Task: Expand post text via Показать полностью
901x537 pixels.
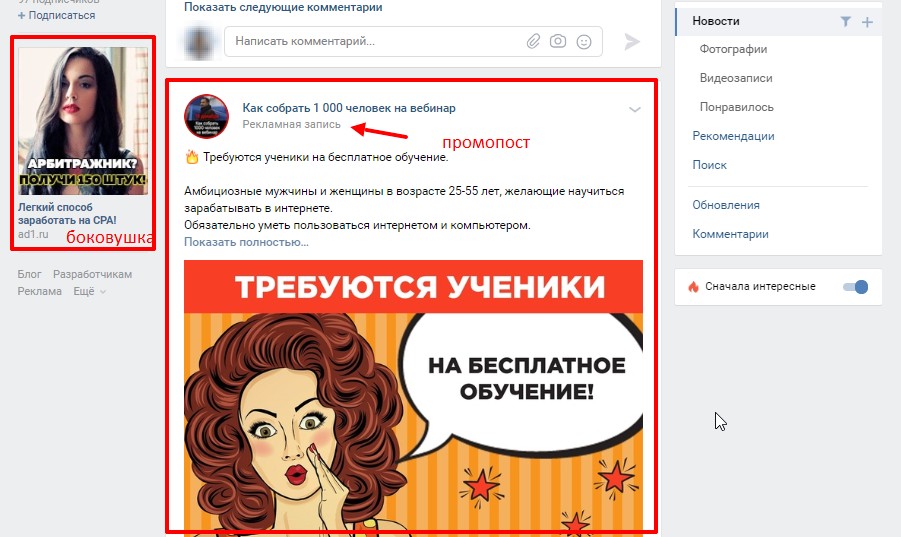Action: point(246,242)
